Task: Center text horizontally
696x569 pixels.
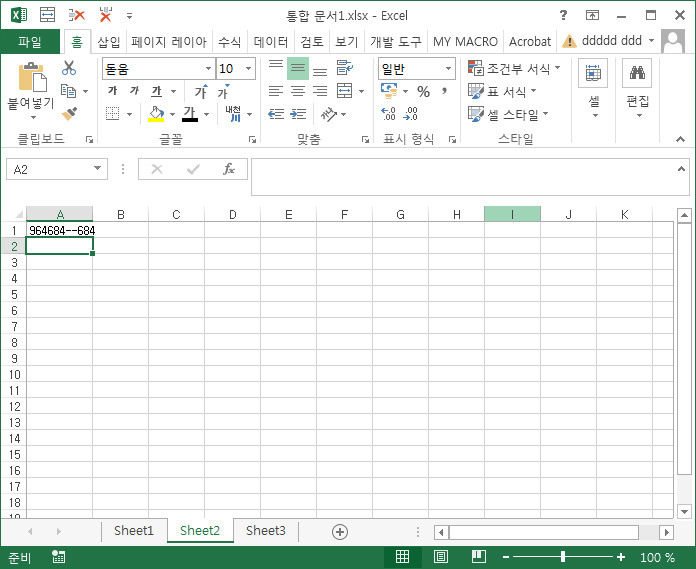Action: click(298, 91)
